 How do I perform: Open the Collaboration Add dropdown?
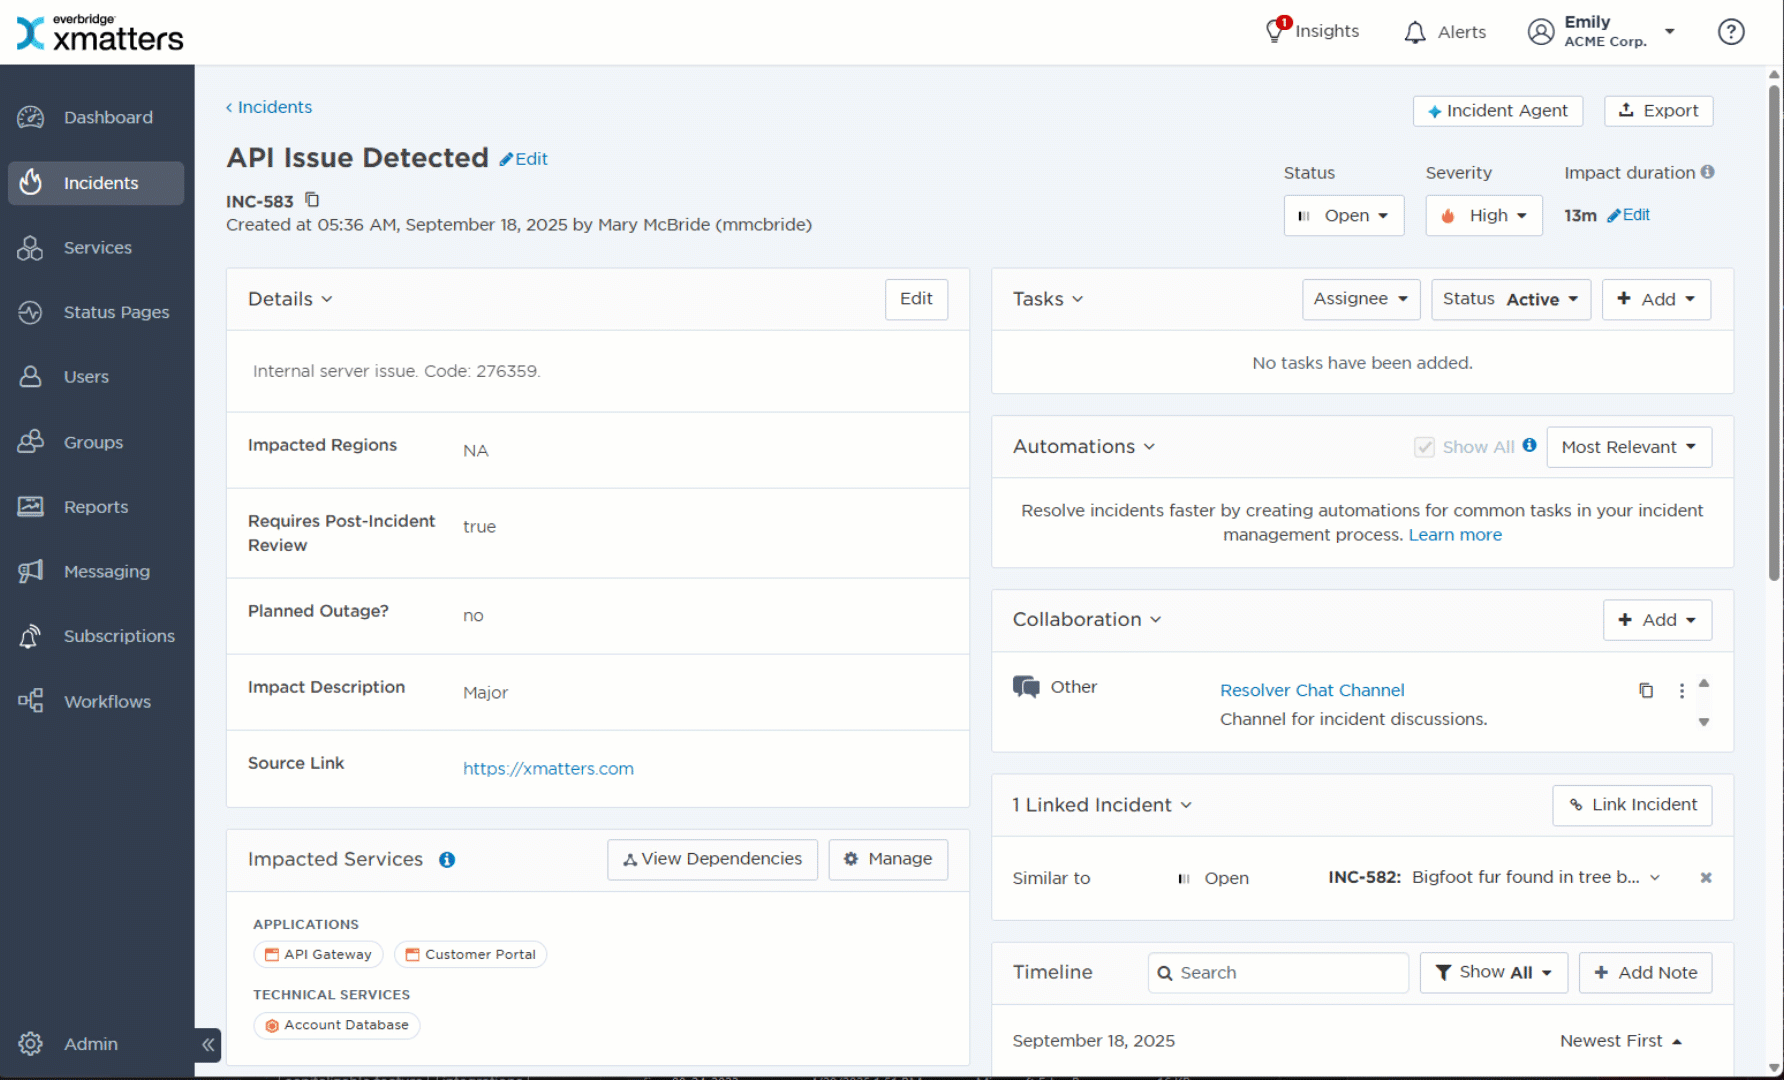point(1657,620)
